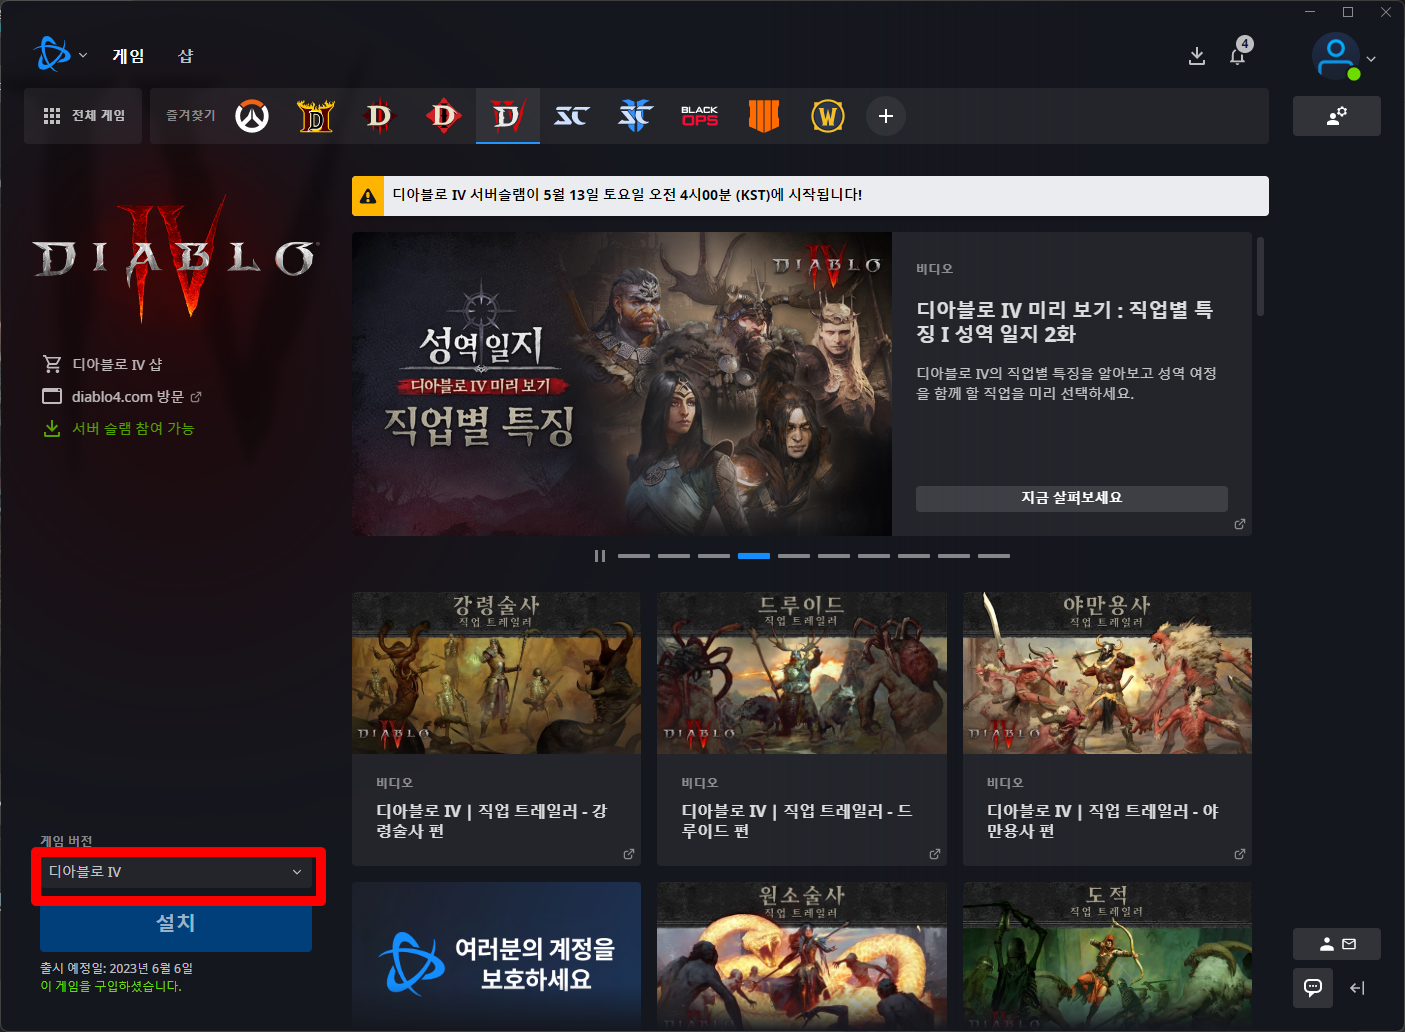Open the friends and messages button
The height and width of the screenshot is (1032, 1405).
(1337, 944)
